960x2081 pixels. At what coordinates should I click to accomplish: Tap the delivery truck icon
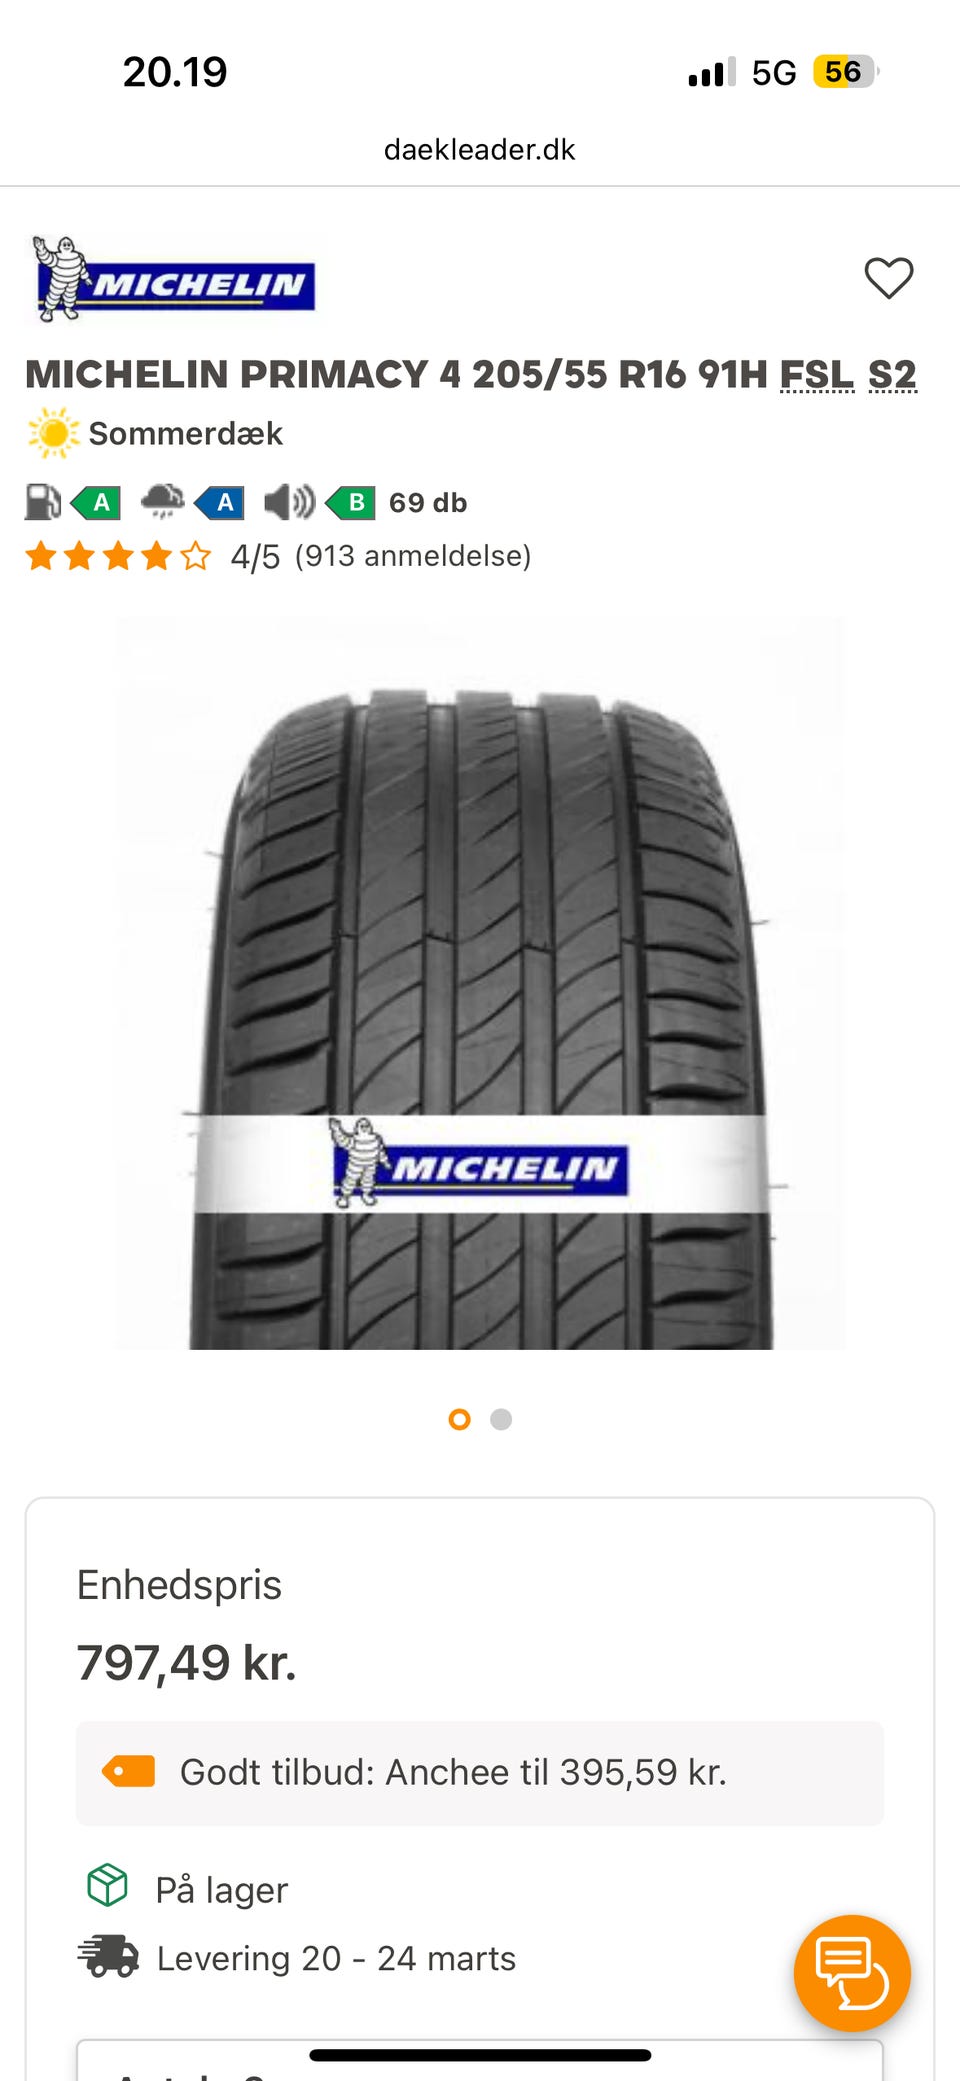pos(108,1956)
